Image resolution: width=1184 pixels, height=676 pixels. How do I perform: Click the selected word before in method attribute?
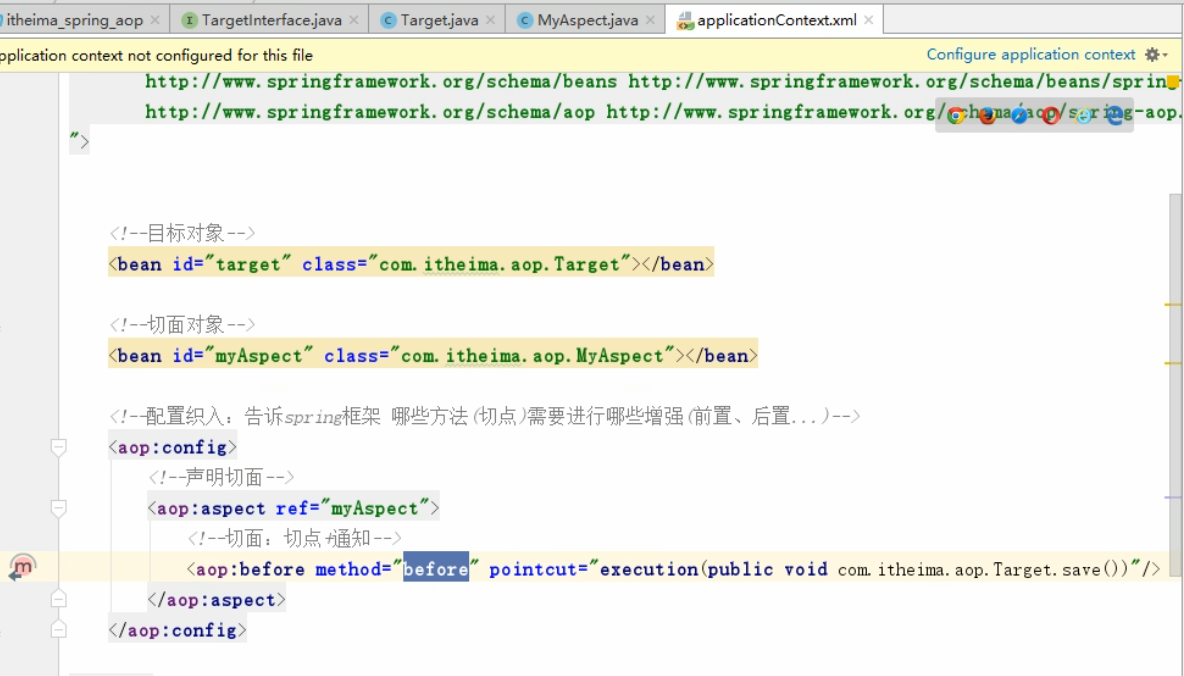[436, 569]
